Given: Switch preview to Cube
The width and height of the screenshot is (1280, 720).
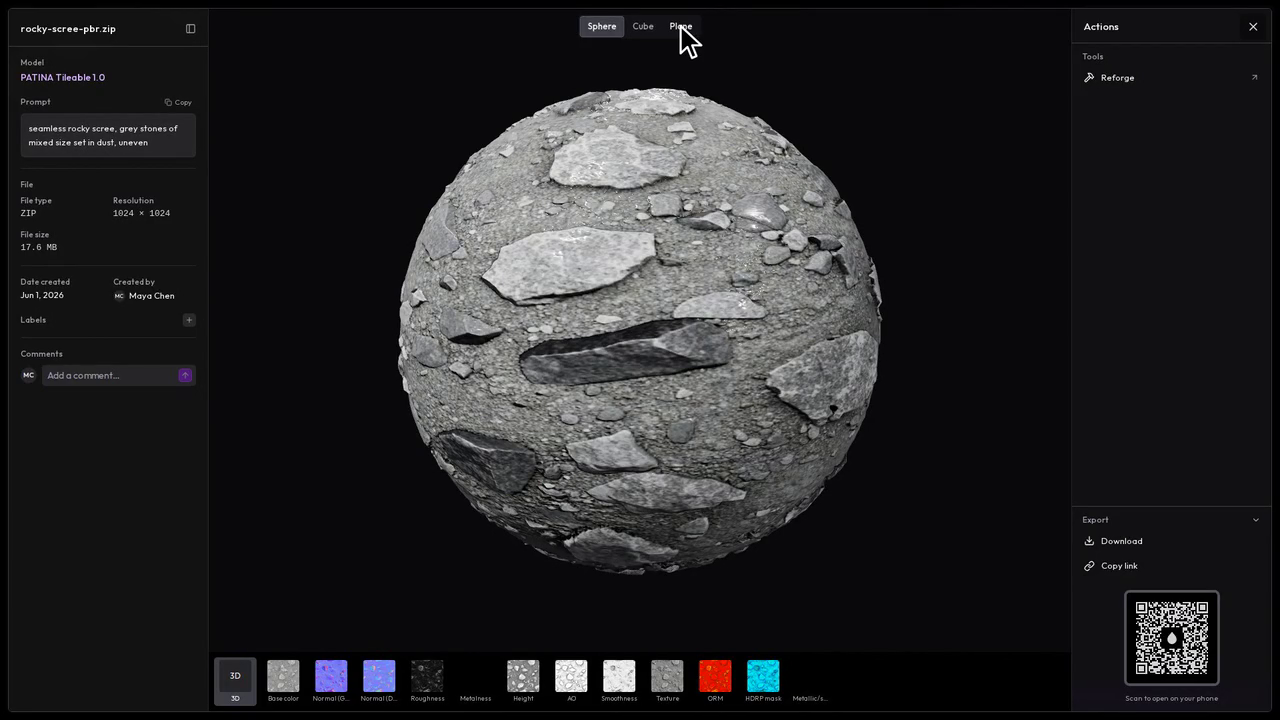Looking at the screenshot, I should click(x=643, y=26).
